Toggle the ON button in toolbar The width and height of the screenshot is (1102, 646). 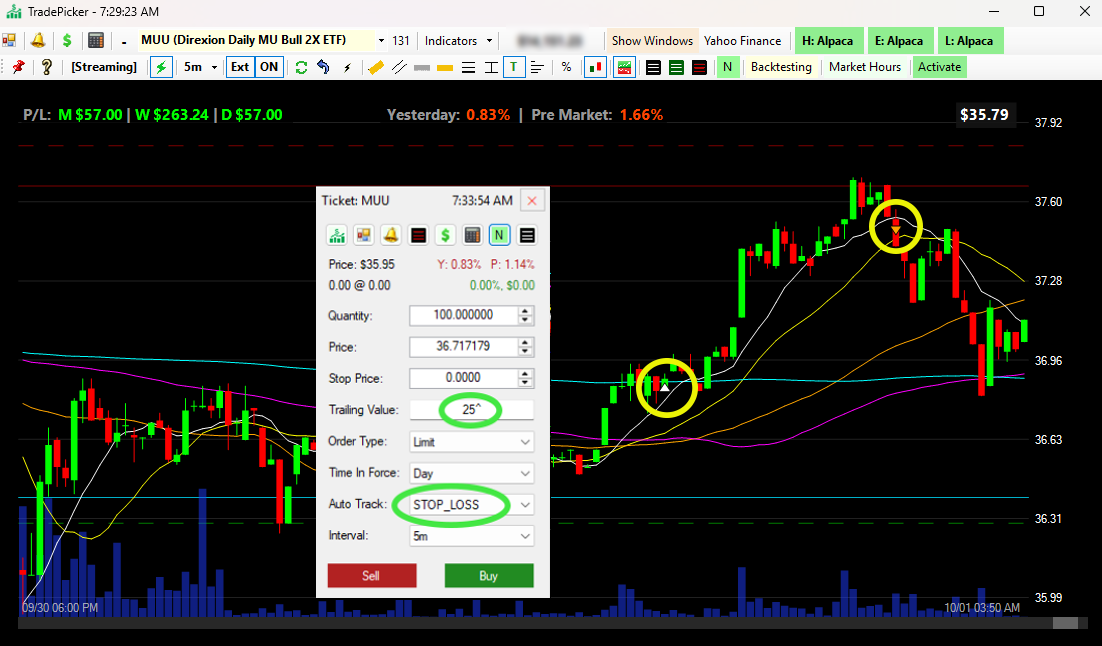(269, 67)
